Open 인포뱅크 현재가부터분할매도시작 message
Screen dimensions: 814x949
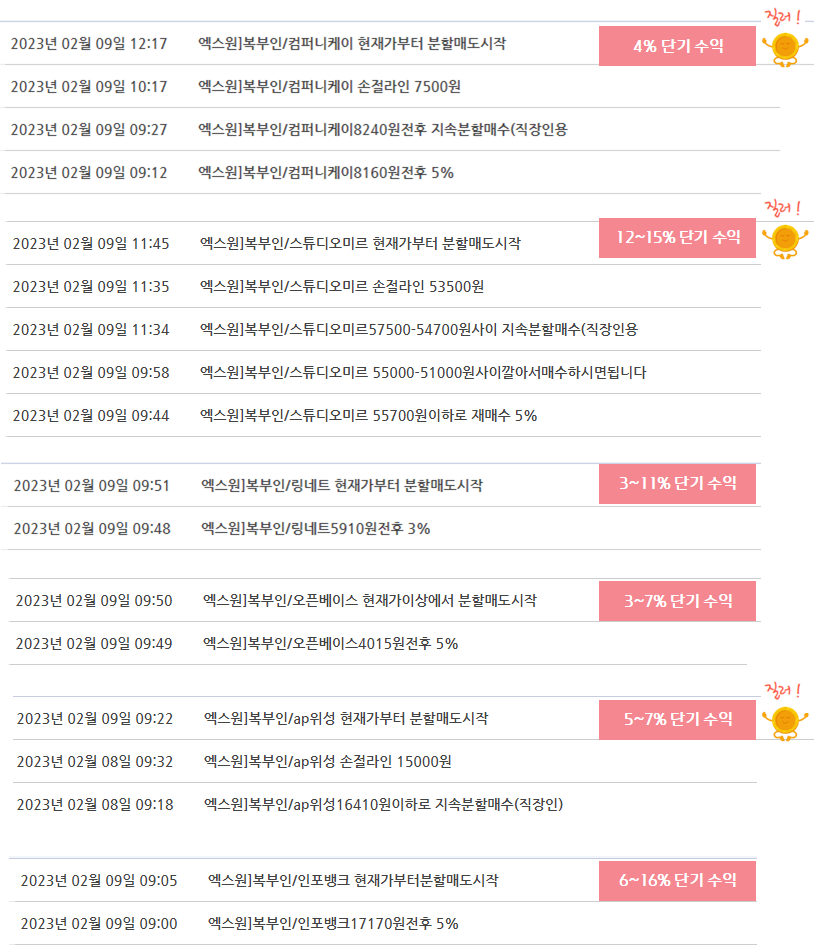tap(353, 881)
